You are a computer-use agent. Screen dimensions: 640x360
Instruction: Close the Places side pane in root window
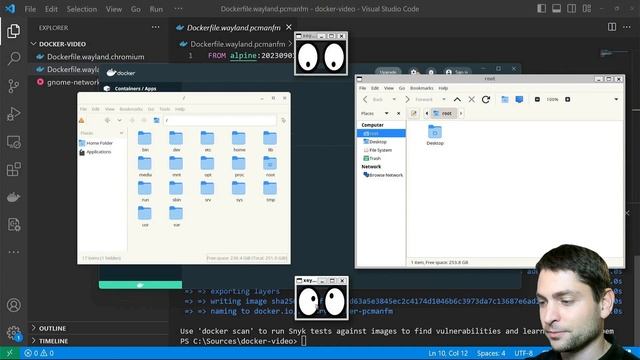click(x=398, y=113)
